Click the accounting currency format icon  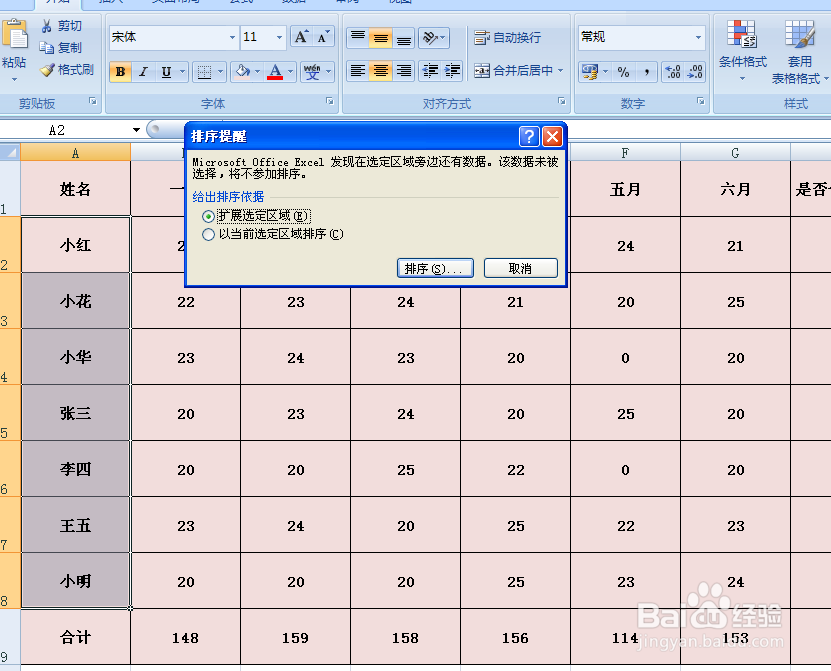(x=589, y=72)
